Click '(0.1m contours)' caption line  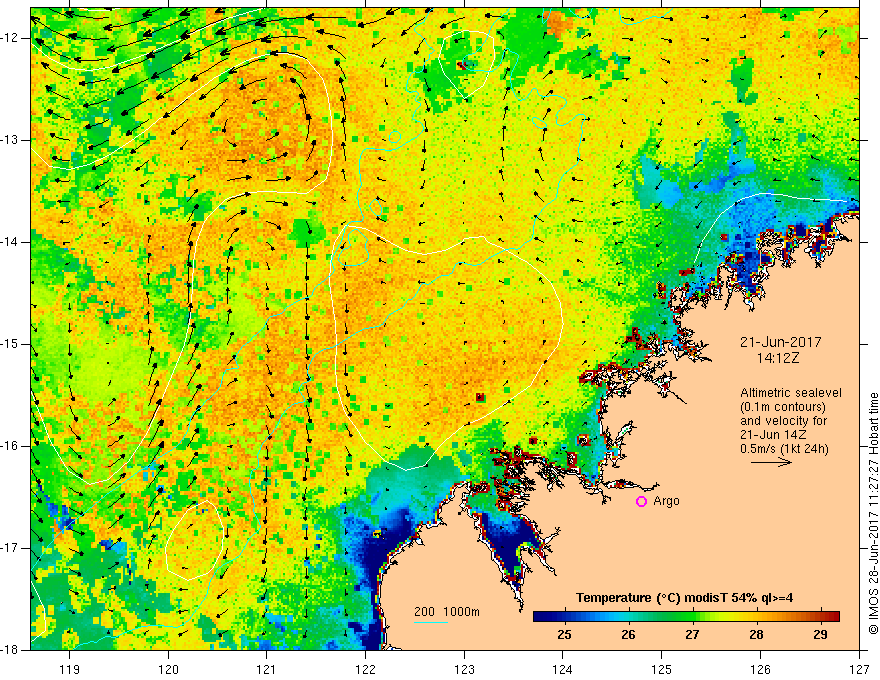(x=782, y=407)
